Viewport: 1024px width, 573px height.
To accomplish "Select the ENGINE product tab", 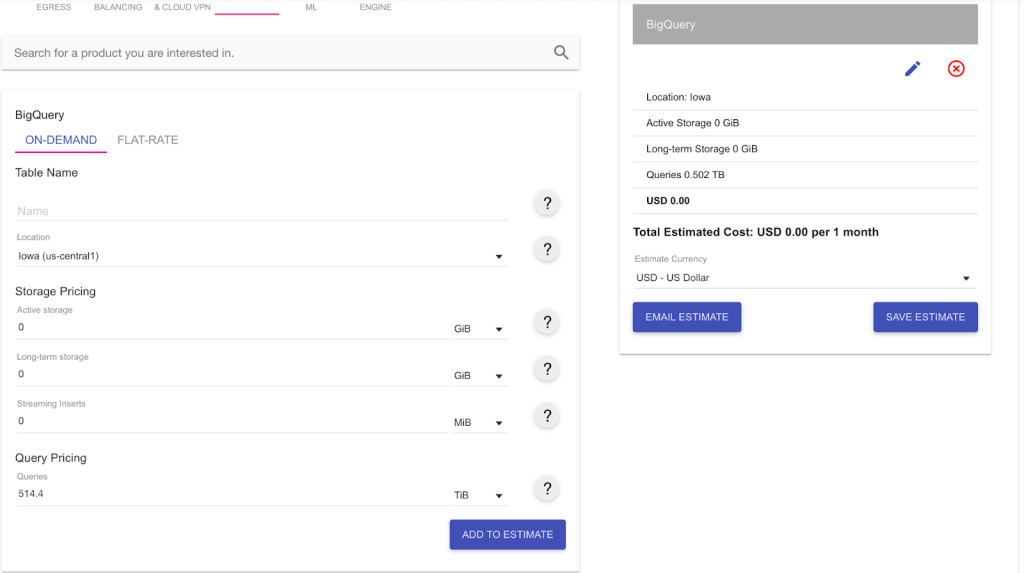I will coord(376,7).
